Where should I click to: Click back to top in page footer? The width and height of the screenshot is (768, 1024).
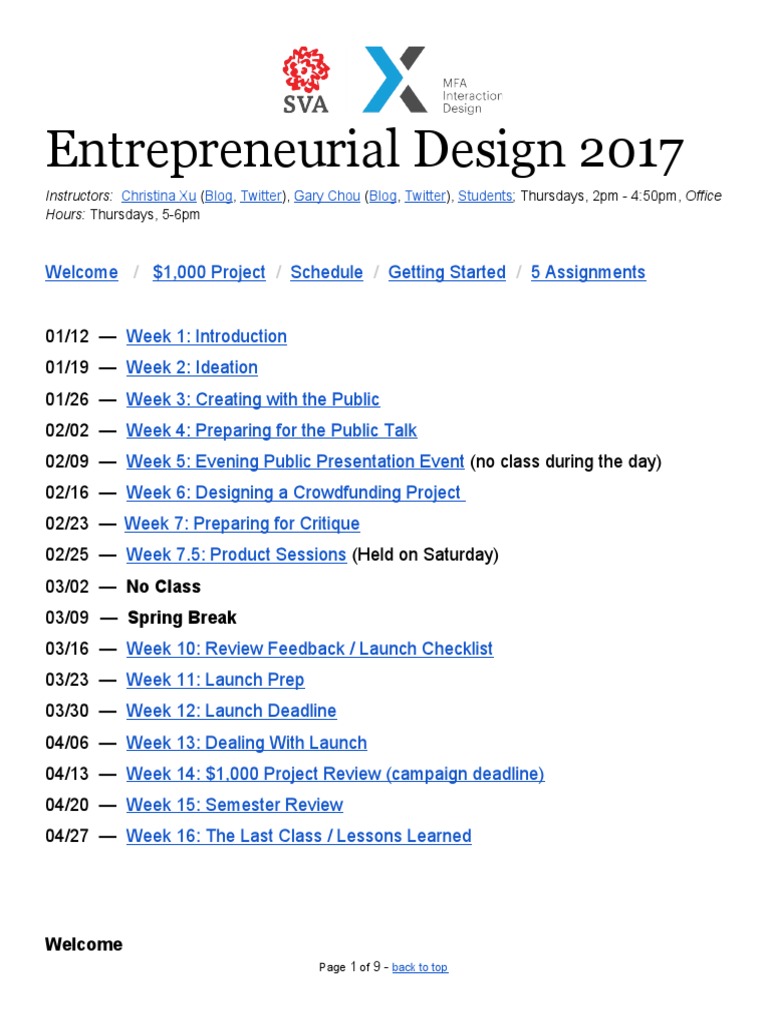point(420,967)
